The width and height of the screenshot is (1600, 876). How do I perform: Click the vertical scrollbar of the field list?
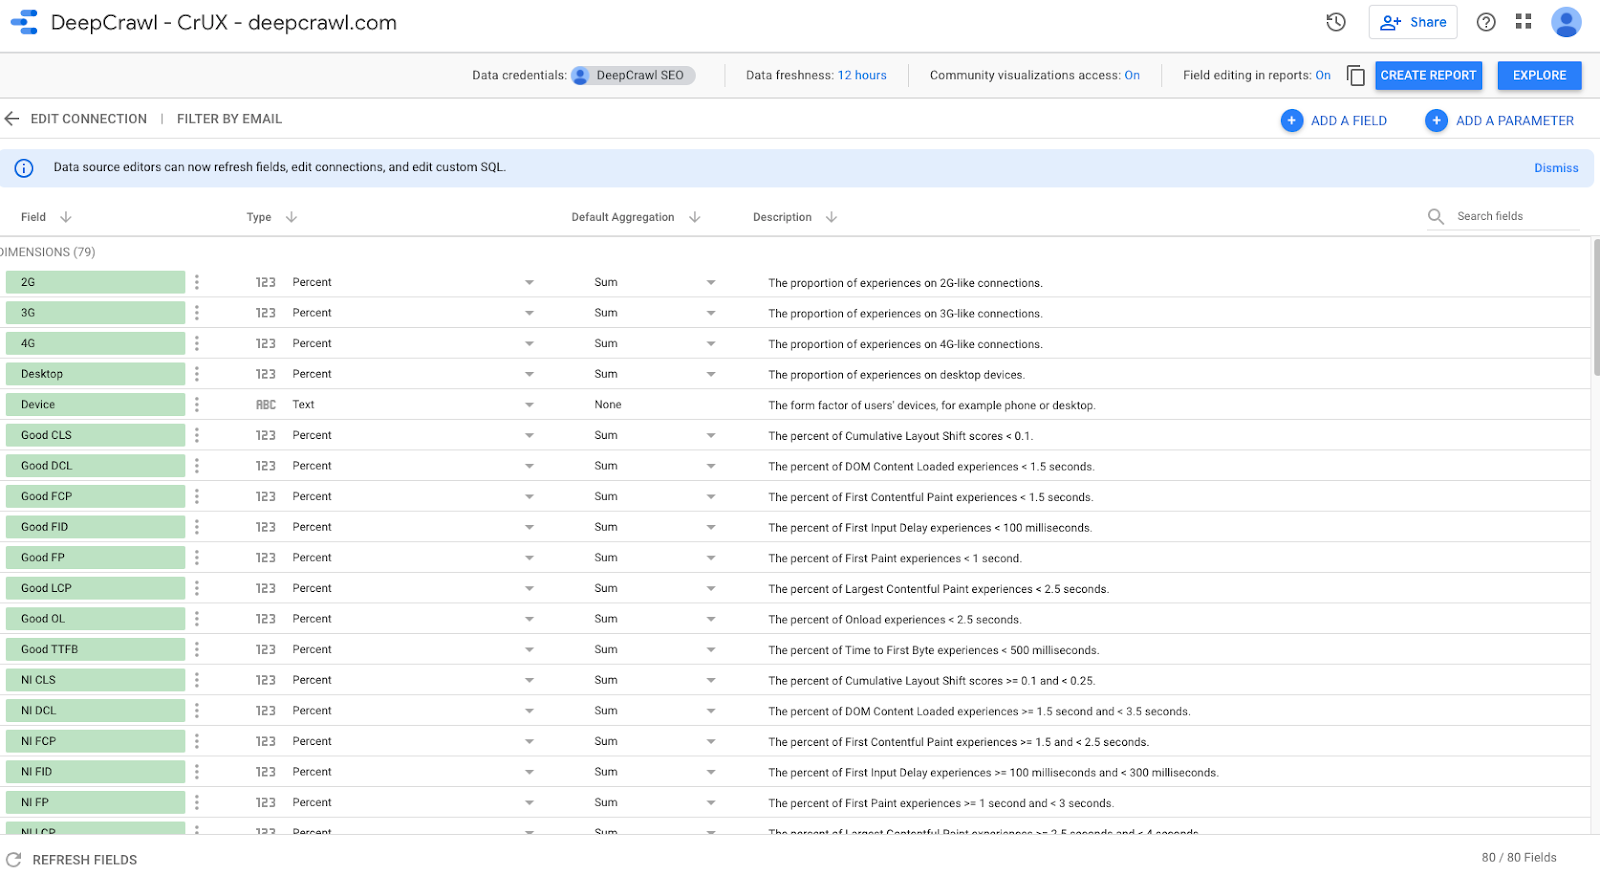[x=1596, y=307]
